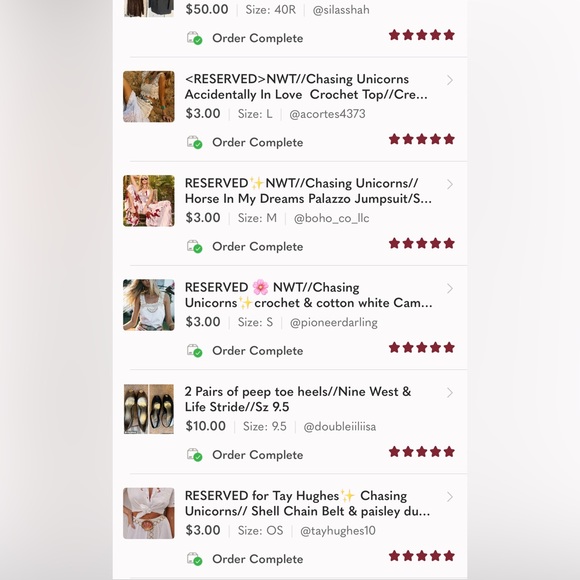Expand Horse In My Dreams jumpsuit order chevron

coord(450,184)
